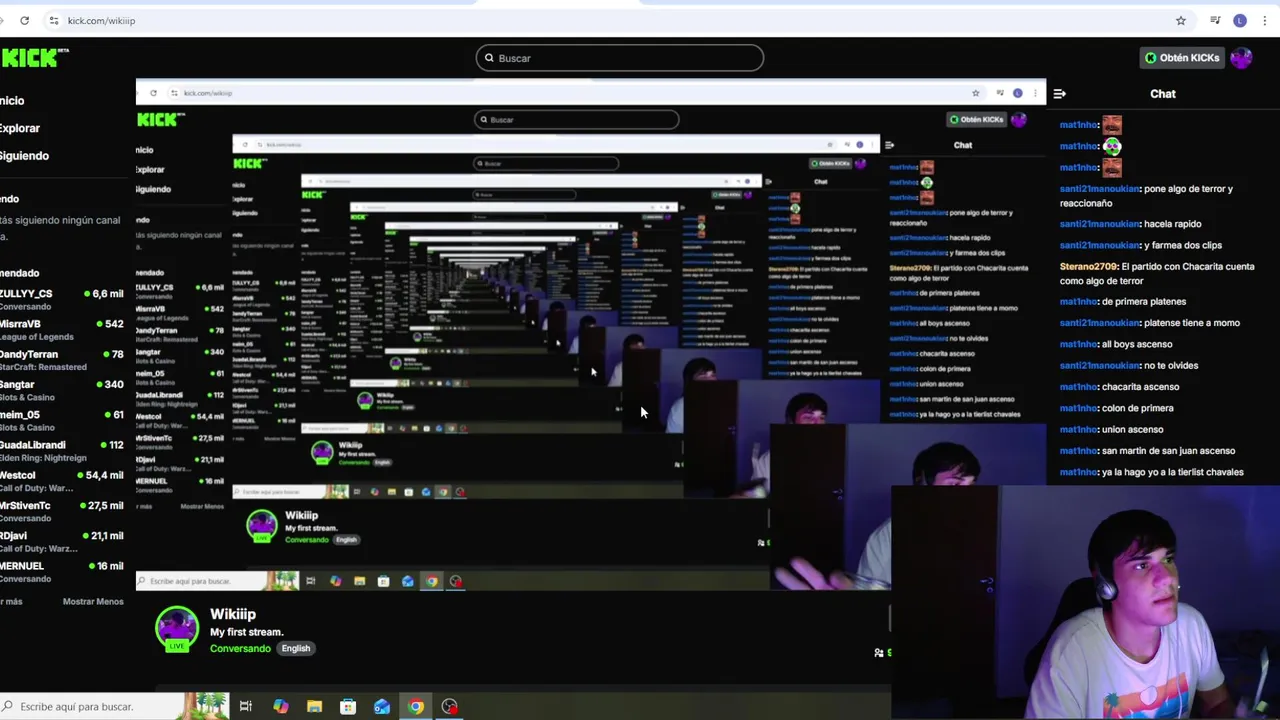Click Obtén KICKs in first nested stream copy
This screenshot has height=720, width=1280.
(x=976, y=120)
